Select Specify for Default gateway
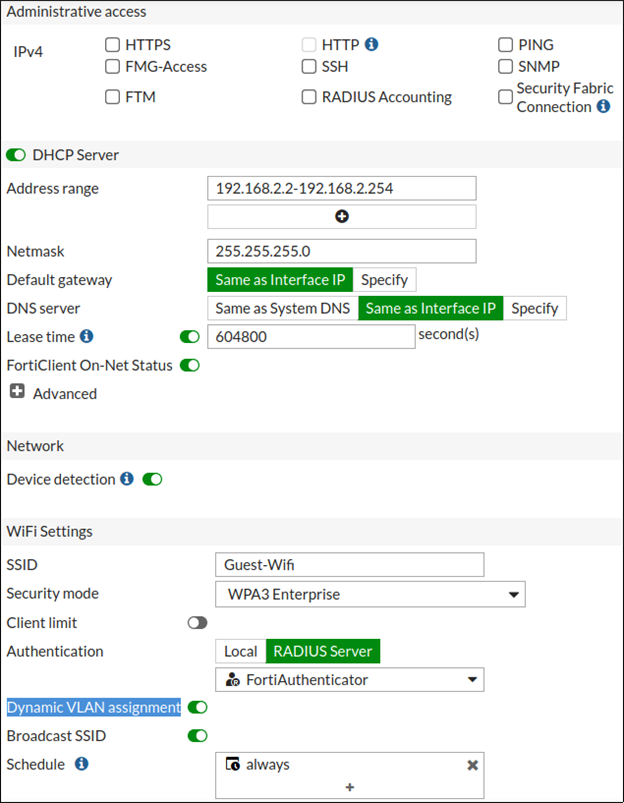The width and height of the screenshot is (624, 803). point(384,280)
